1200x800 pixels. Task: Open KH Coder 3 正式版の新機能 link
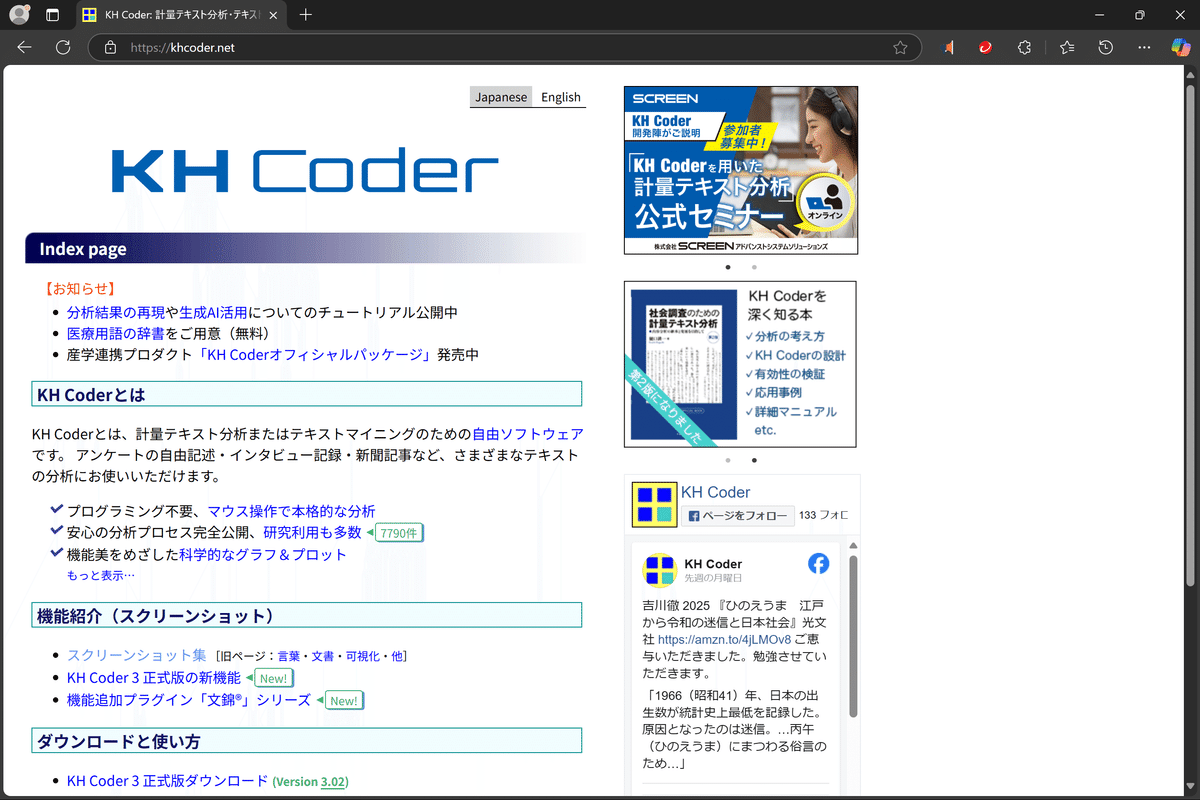pyautogui.click(x=154, y=677)
